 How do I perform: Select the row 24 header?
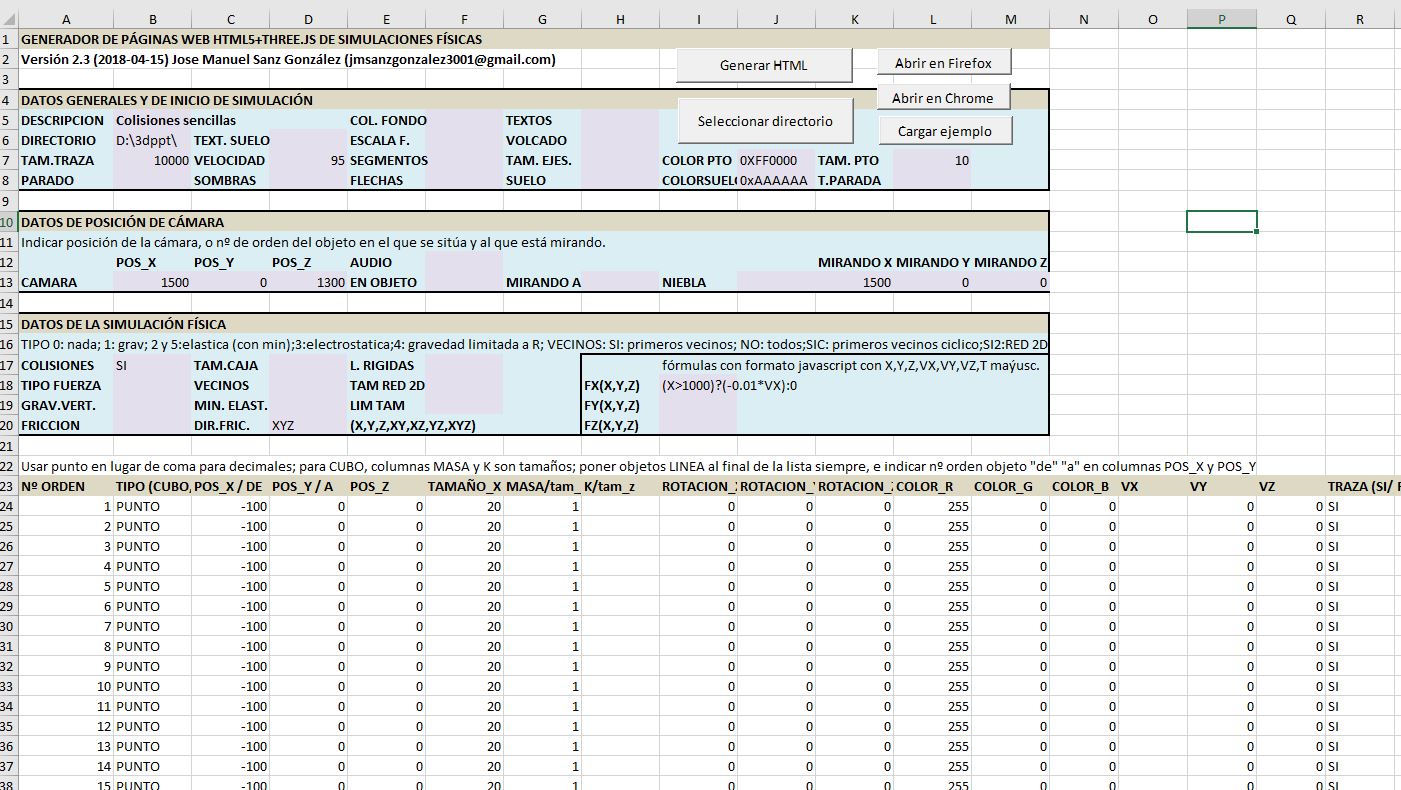pos(8,506)
